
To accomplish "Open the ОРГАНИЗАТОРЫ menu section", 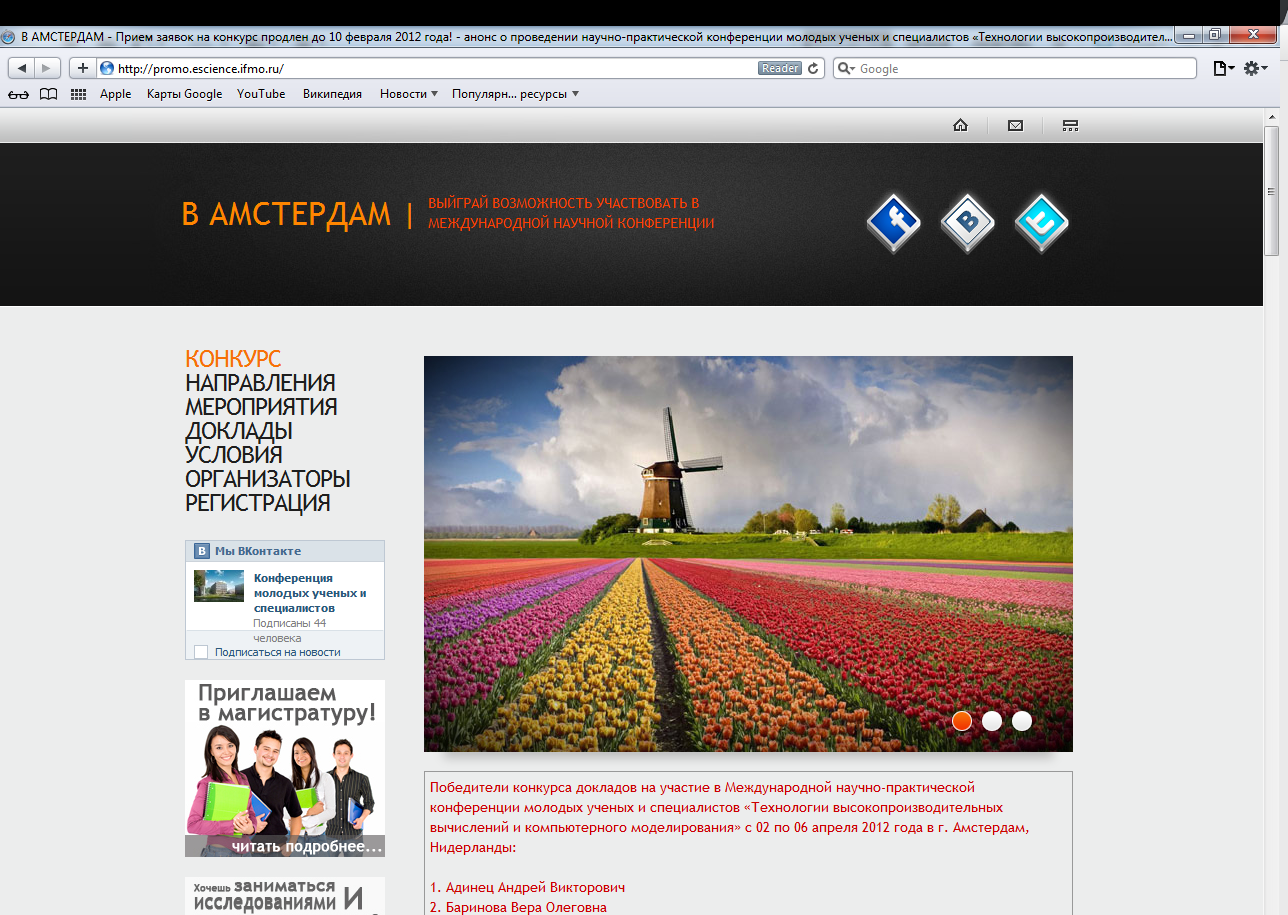I will (x=268, y=479).
